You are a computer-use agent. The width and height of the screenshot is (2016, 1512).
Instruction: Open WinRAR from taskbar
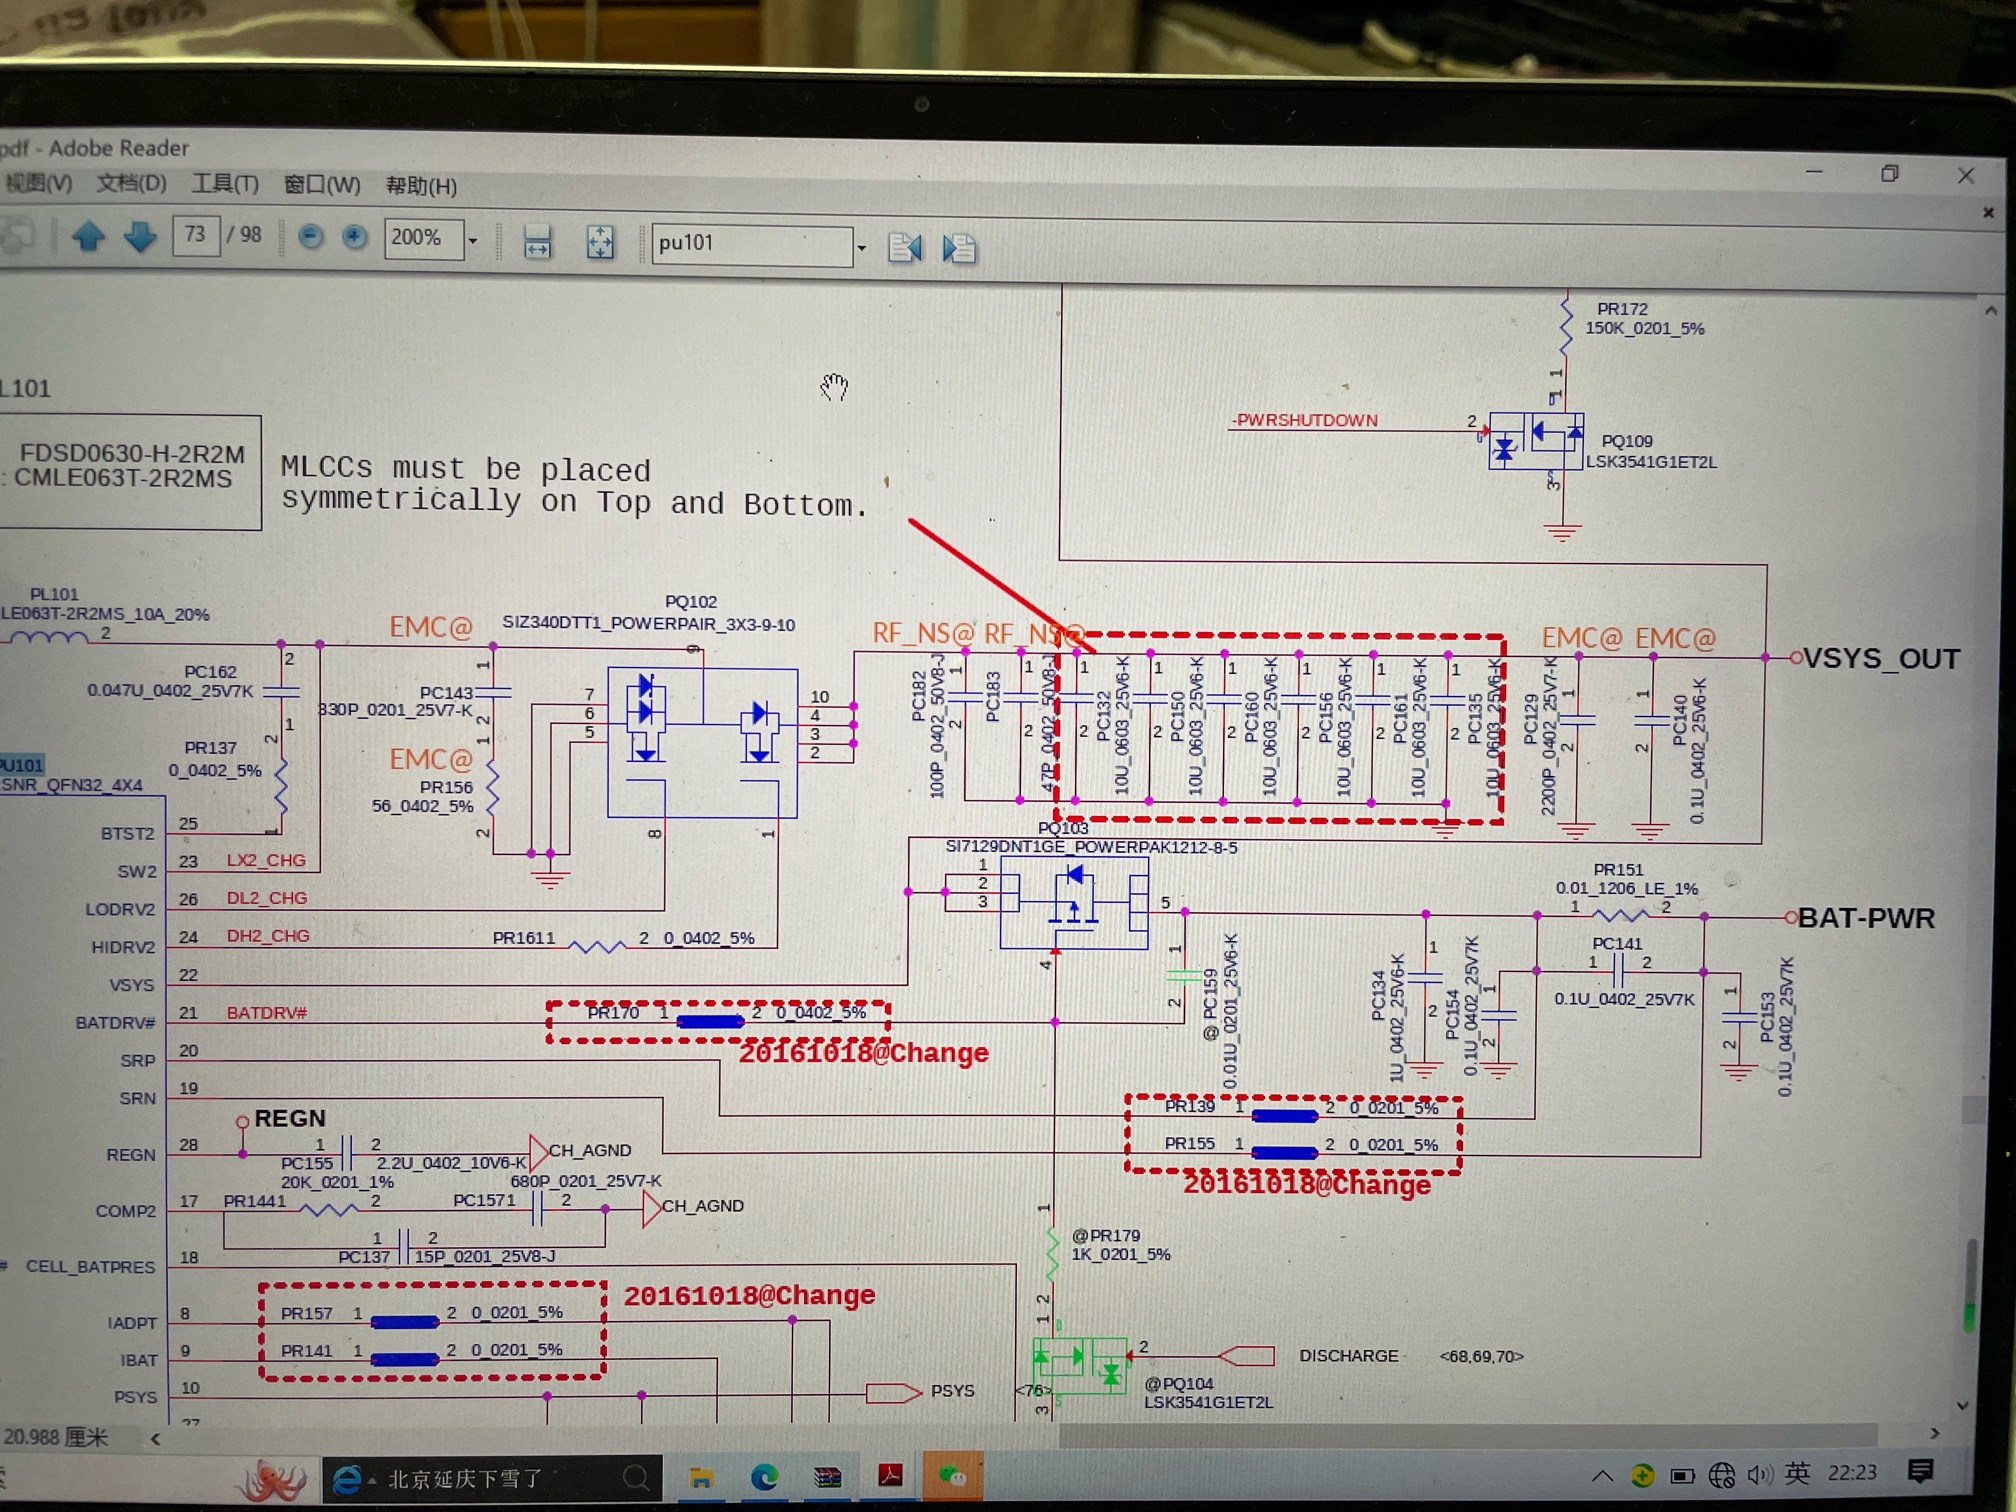click(828, 1477)
